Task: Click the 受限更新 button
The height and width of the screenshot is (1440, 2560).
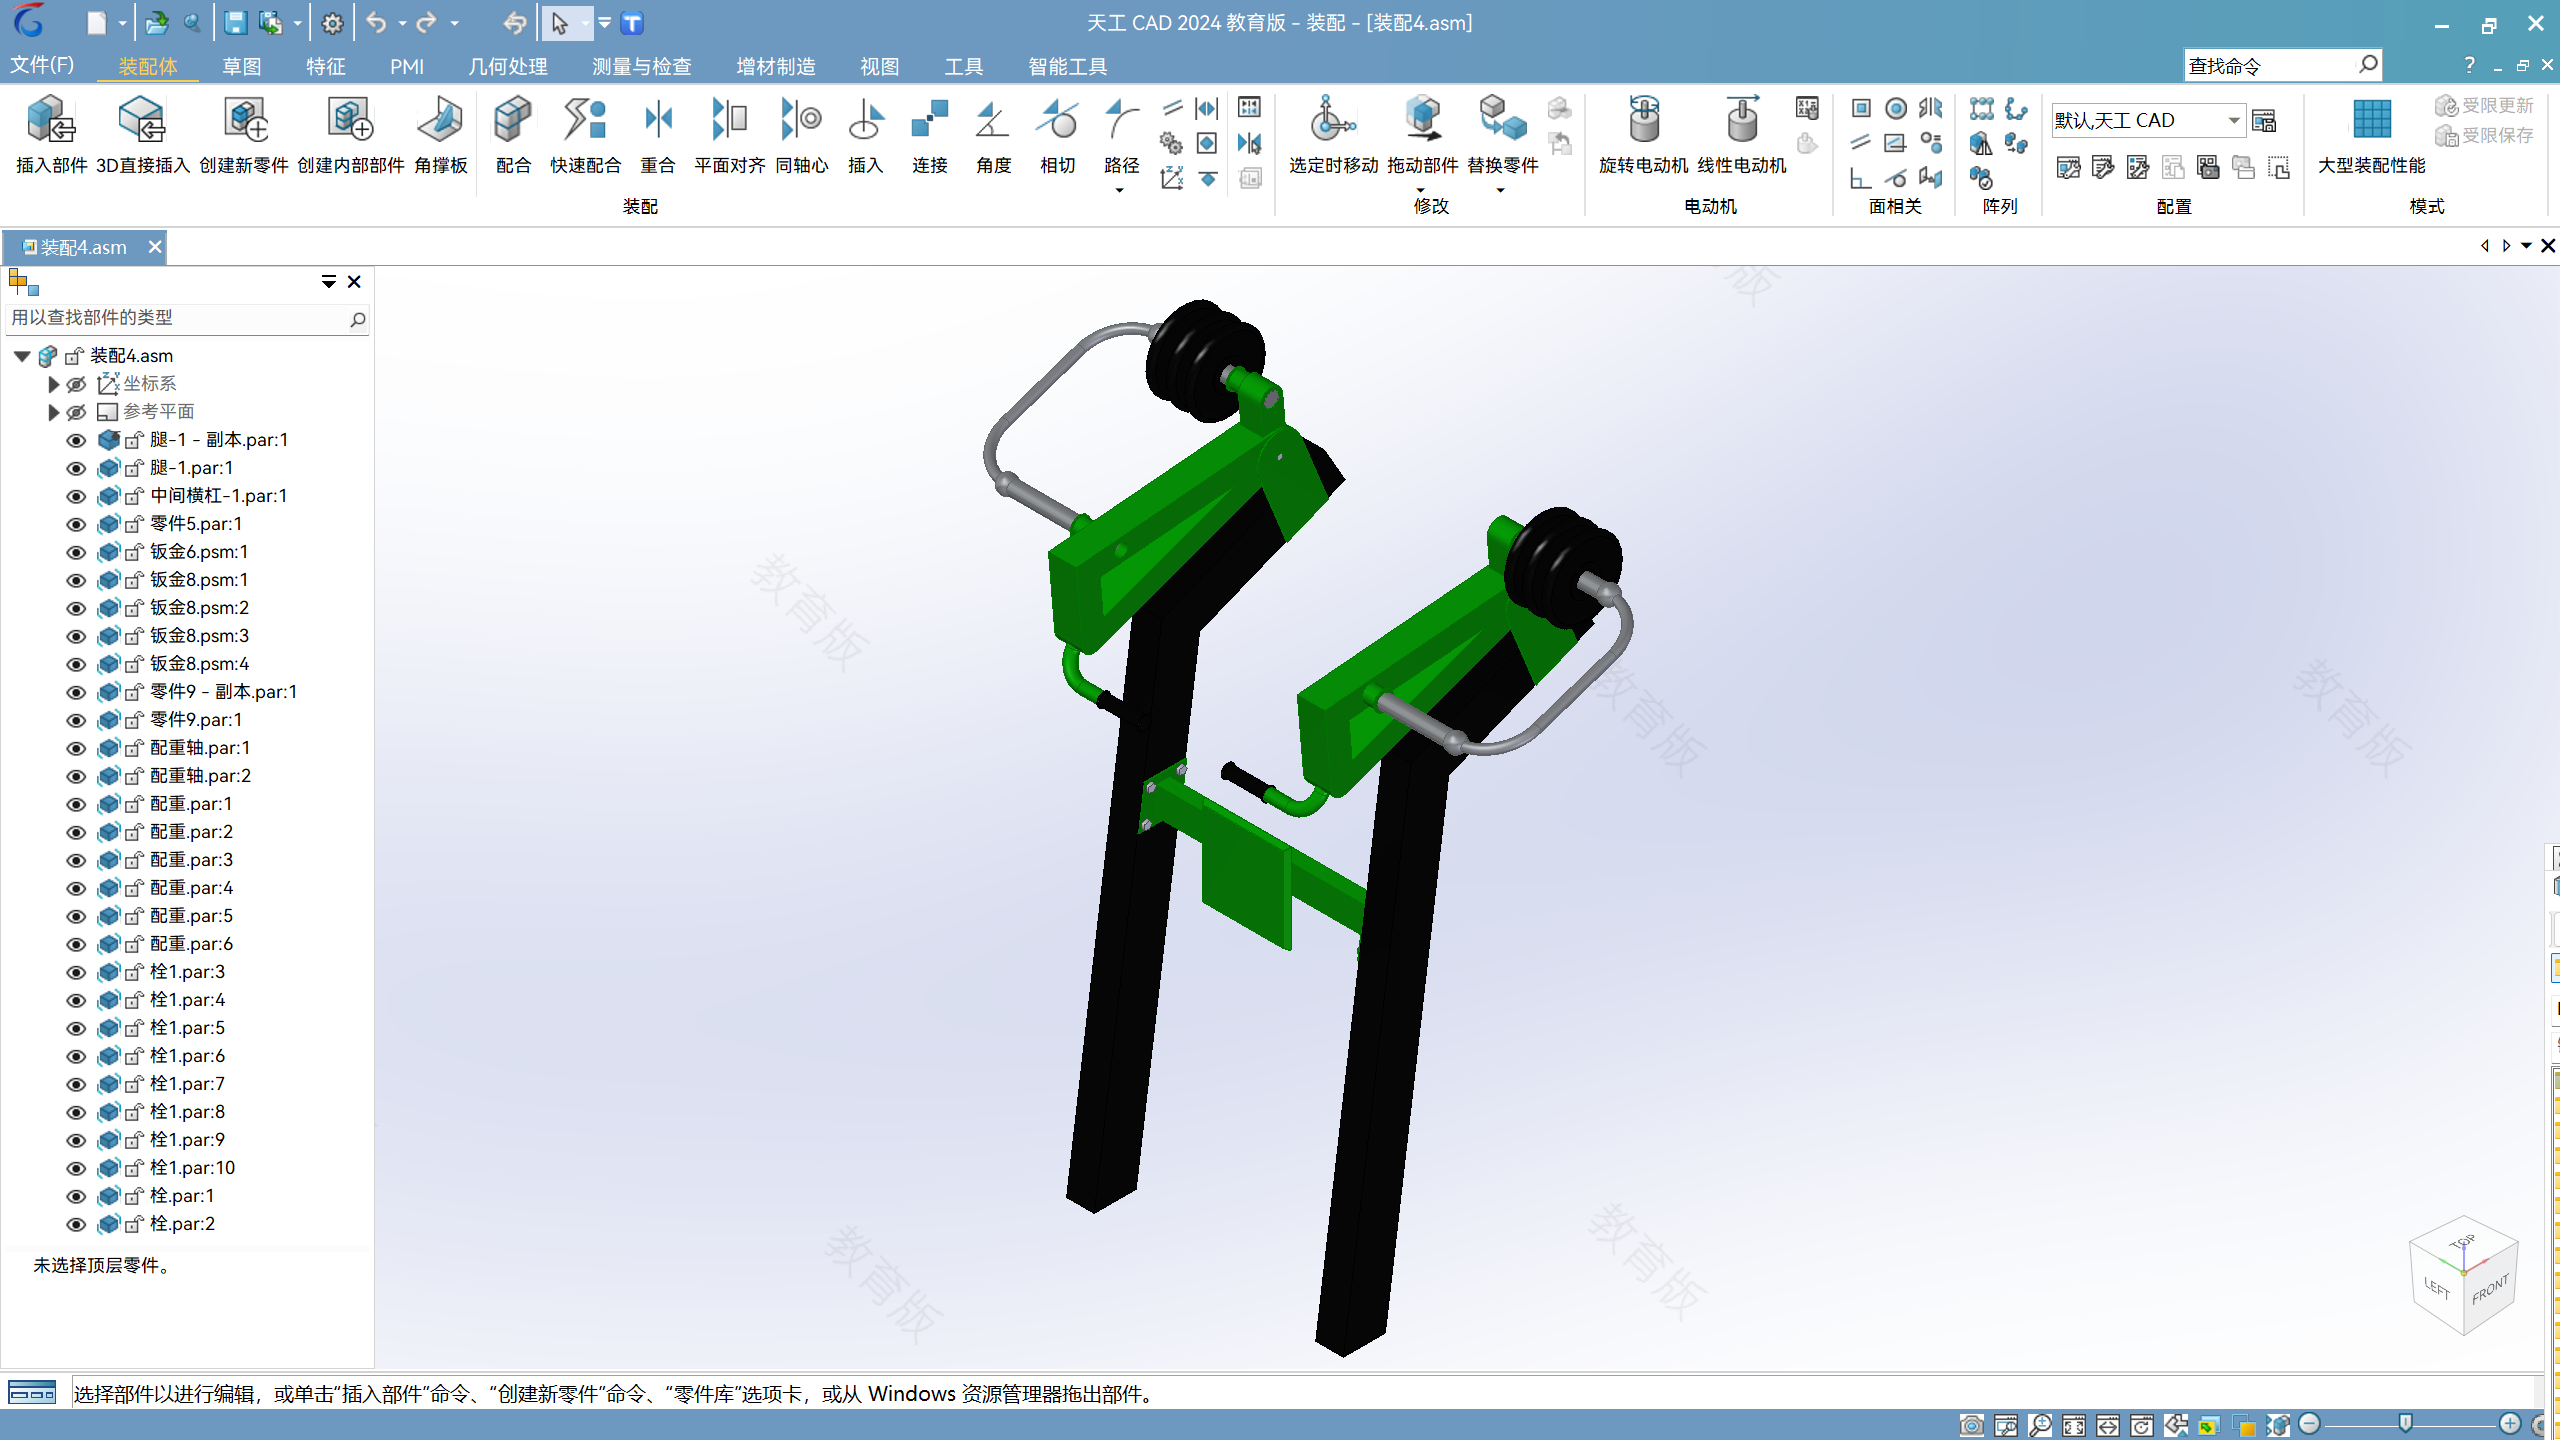Action: (2484, 106)
